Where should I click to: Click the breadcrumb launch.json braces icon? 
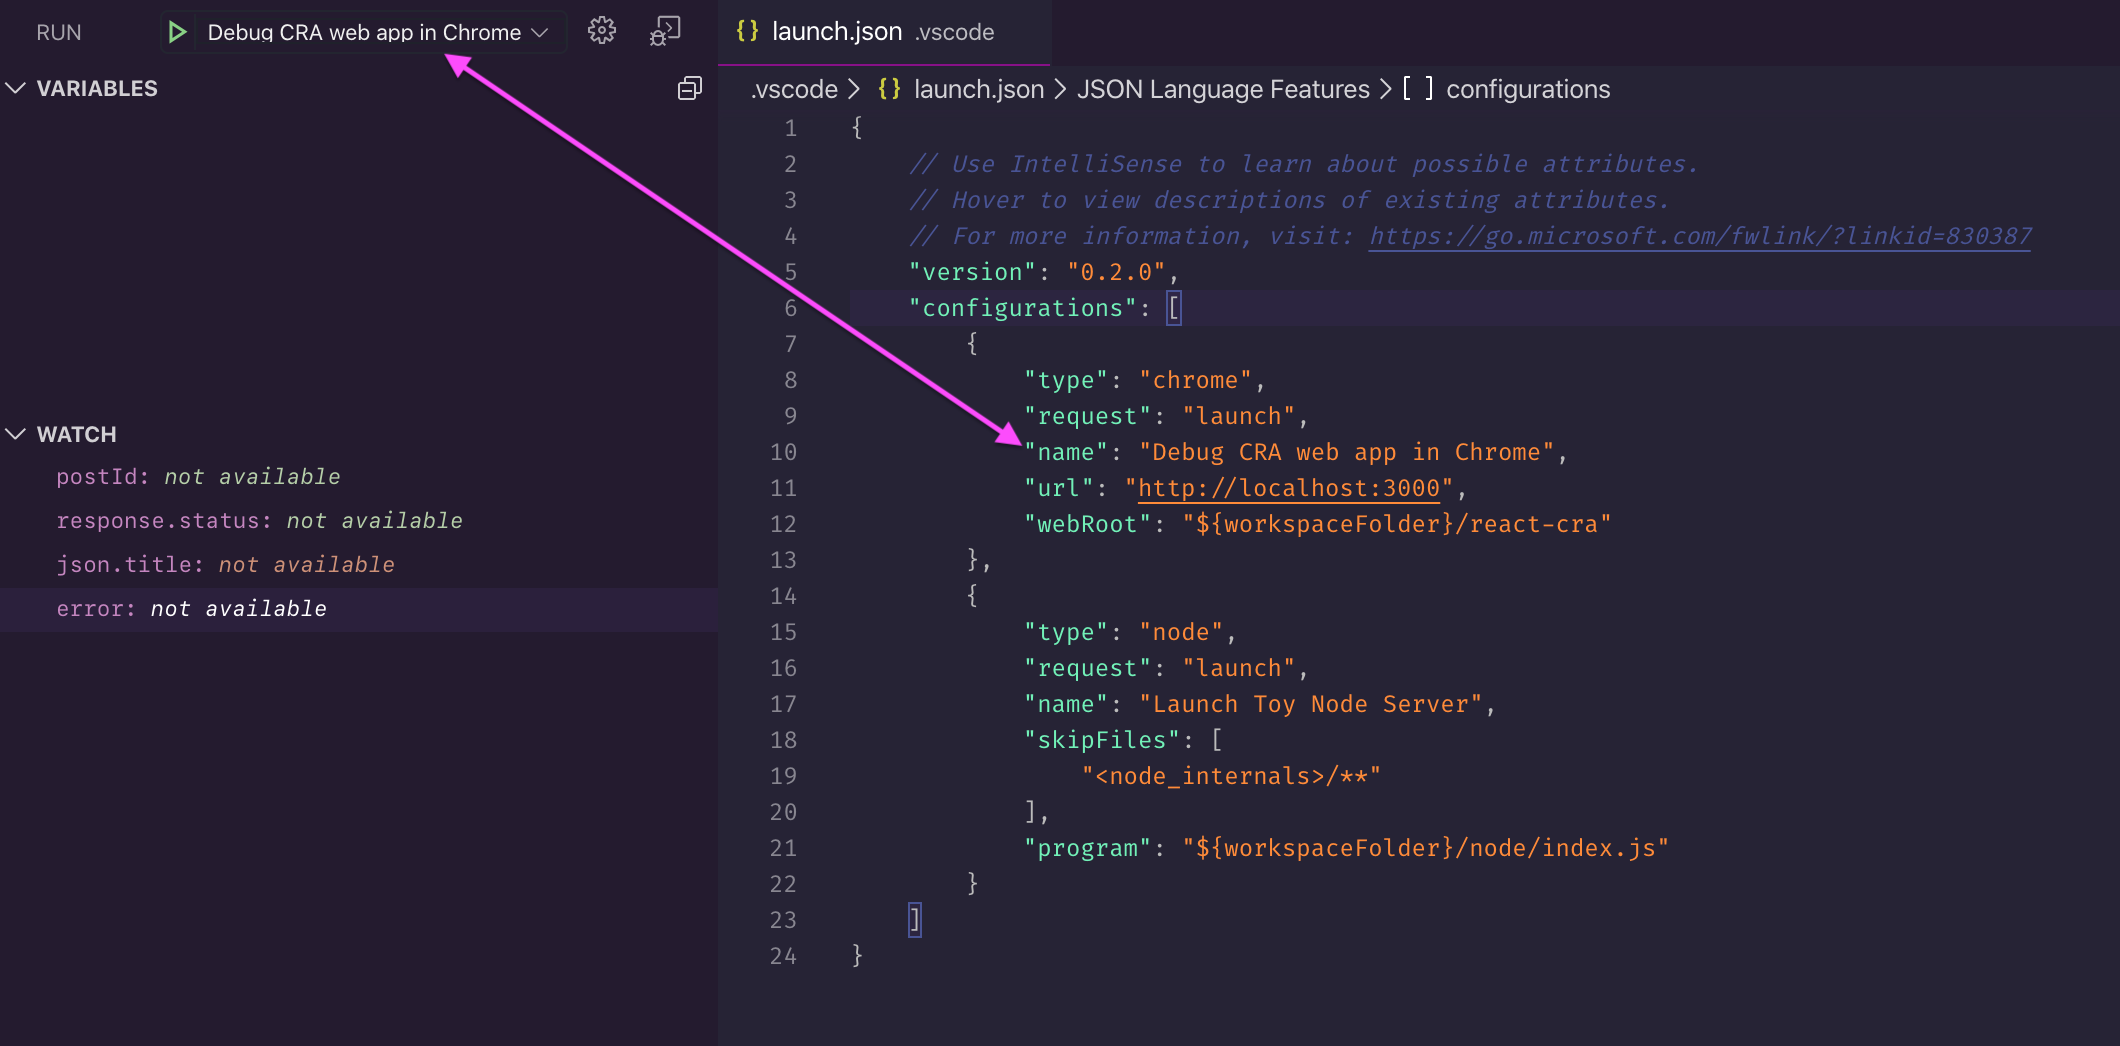(x=889, y=89)
